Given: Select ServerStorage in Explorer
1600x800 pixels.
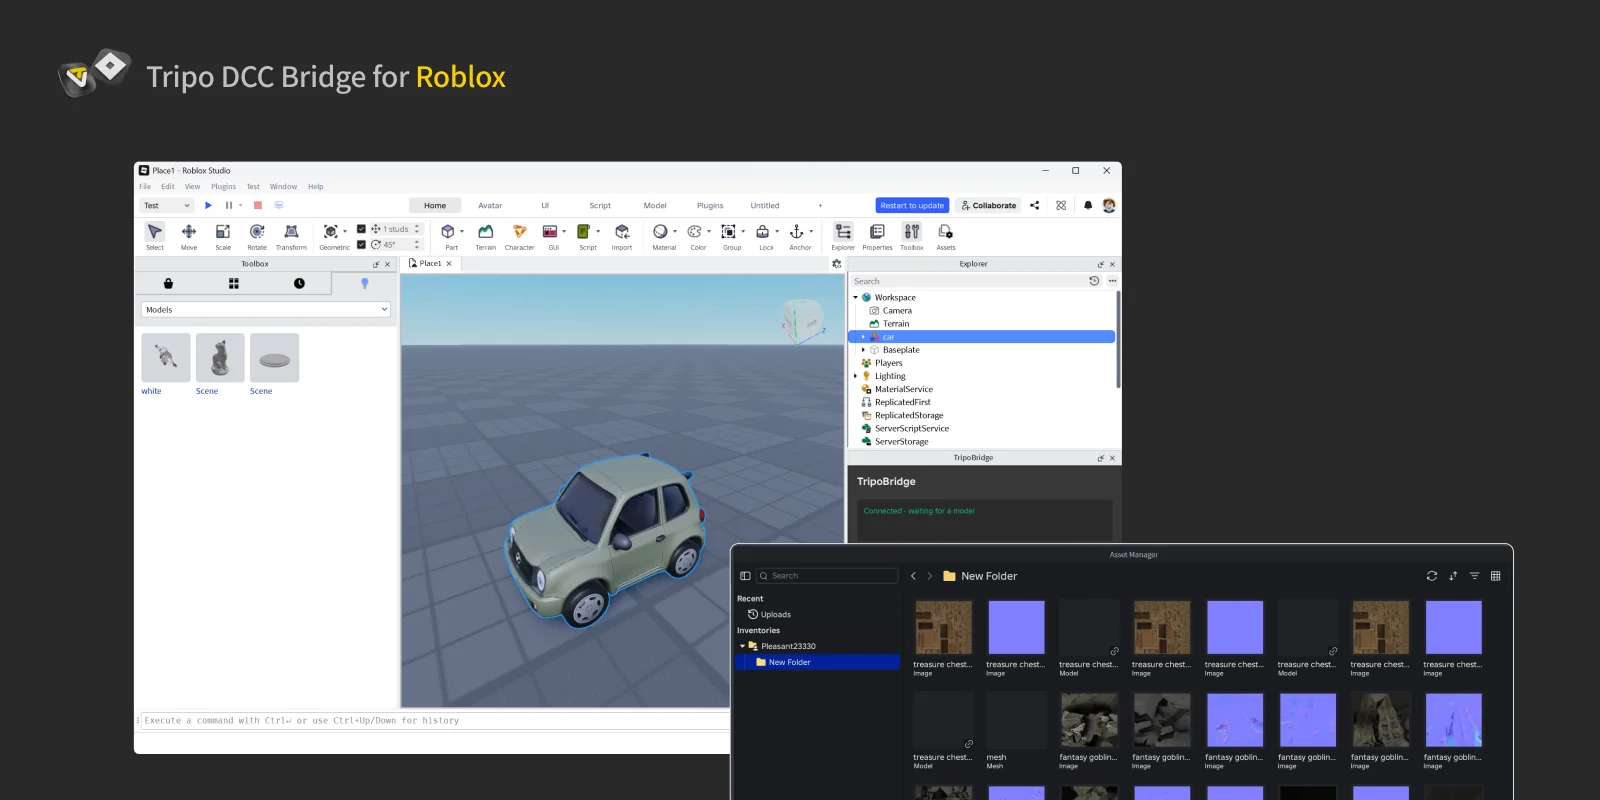Looking at the screenshot, I should [901, 441].
